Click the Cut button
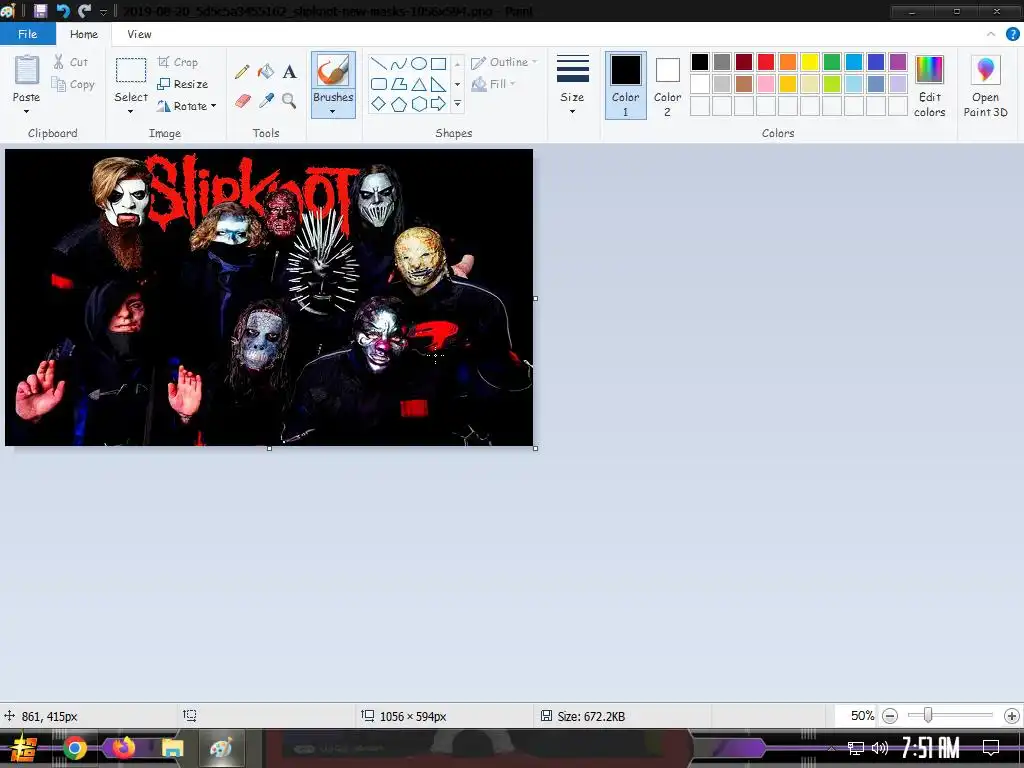Image resolution: width=1024 pixels, height=768 pixels. point(71,62)
